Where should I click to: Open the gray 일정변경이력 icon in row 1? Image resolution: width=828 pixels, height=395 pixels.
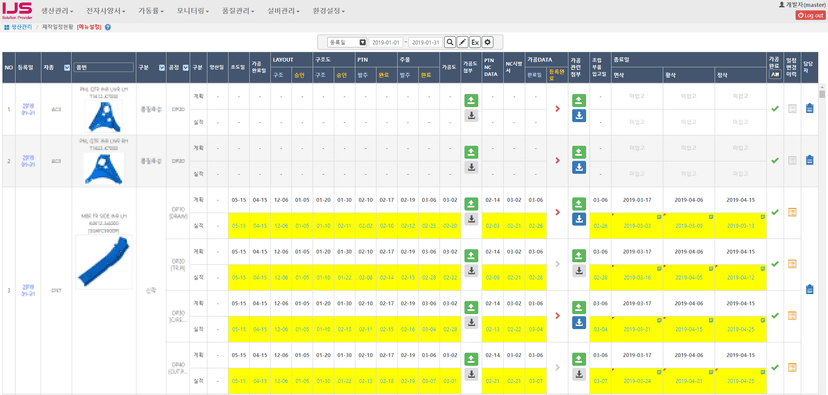792,108
